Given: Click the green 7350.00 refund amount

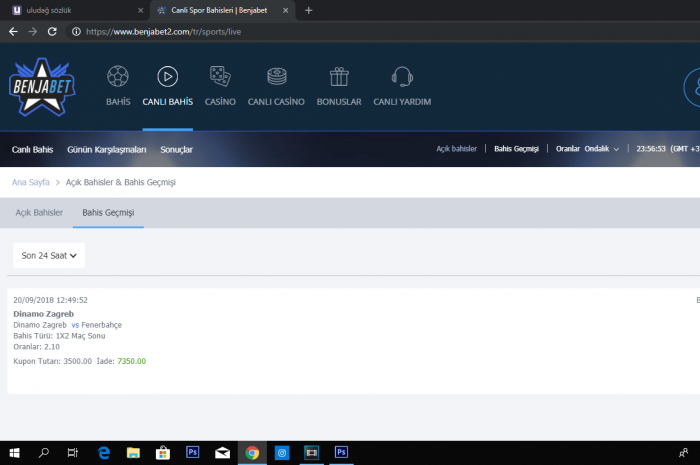Looking at the screenshot, I should tap(132, 361).
